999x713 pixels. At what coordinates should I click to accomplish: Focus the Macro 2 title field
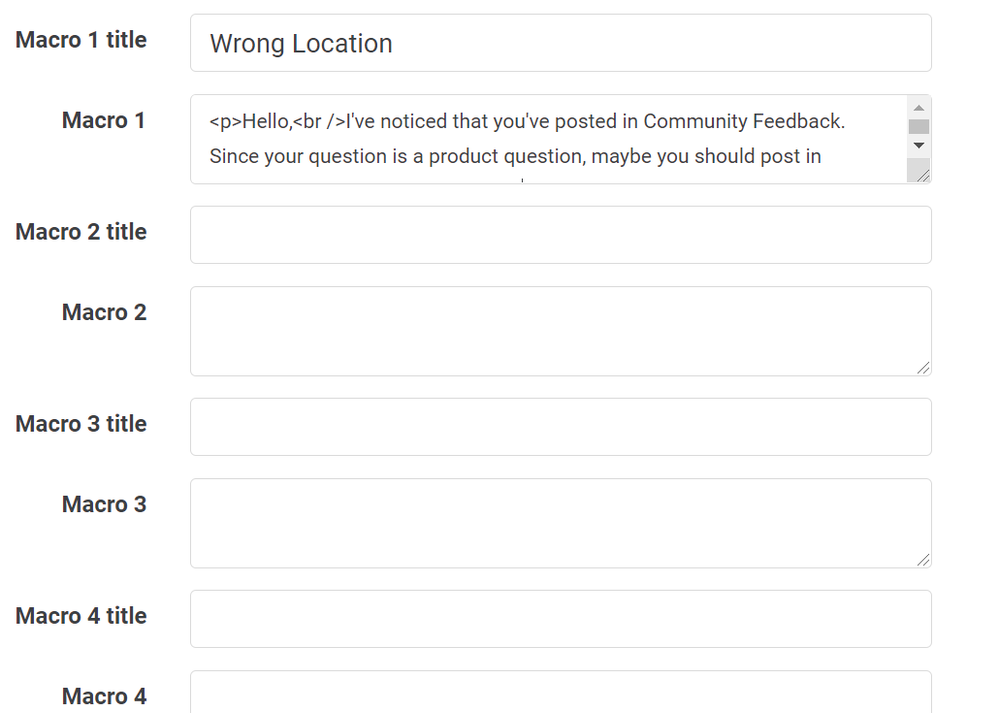pos(561,234)
